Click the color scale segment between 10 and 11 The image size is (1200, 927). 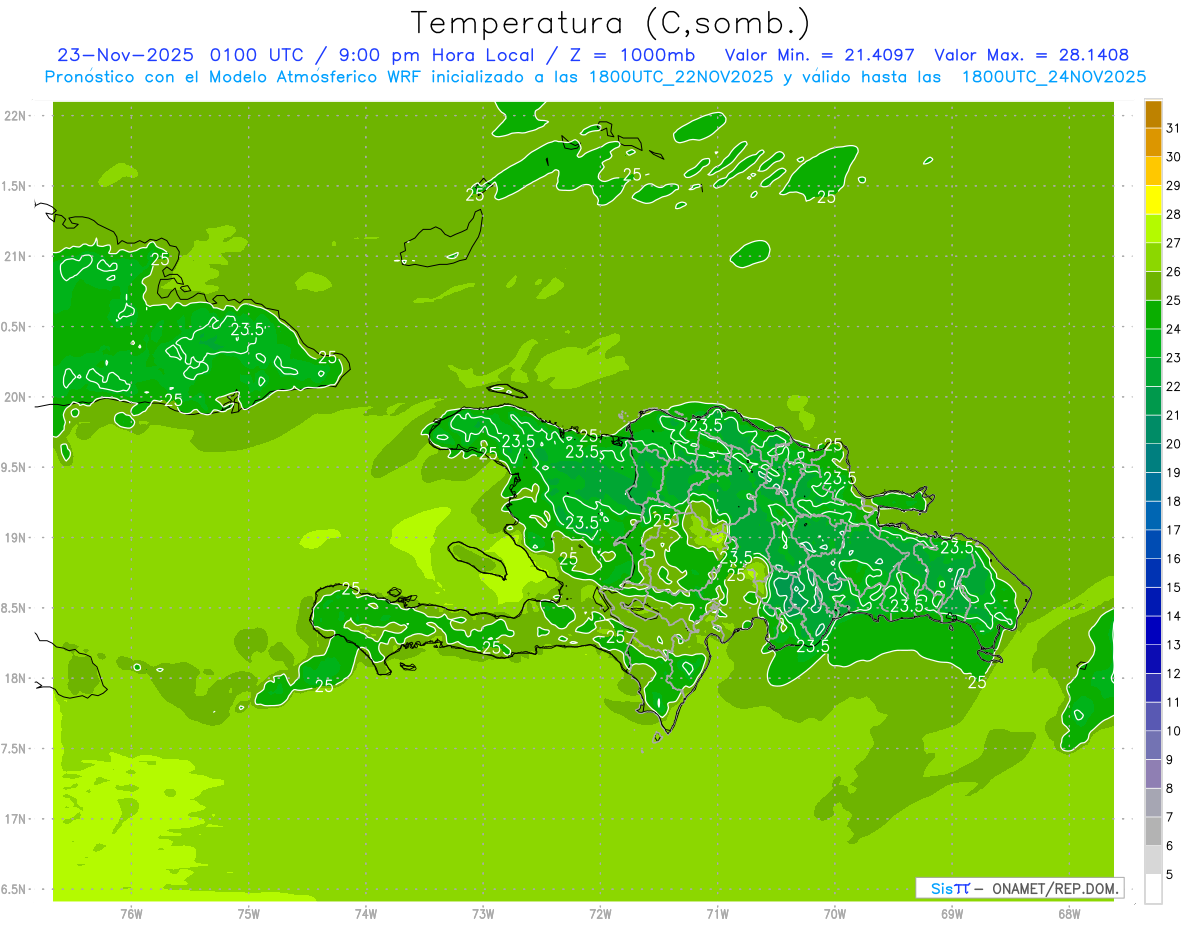click(x=1153, y=716)
